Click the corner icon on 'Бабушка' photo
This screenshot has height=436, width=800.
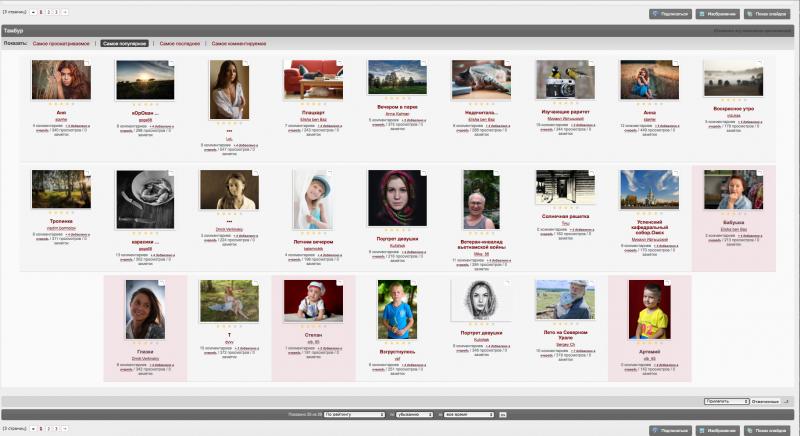(x=760, y=173)
